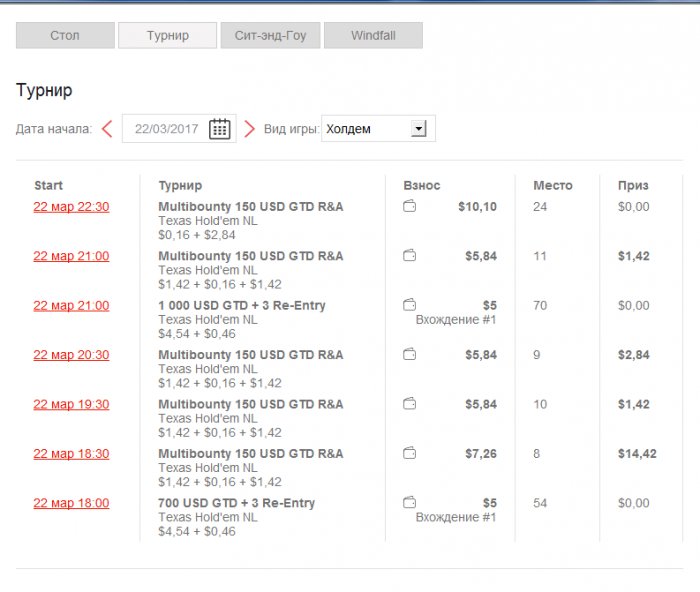Click wallet icon in 19:30 tournament row
Viewport: 700px width, 592px height.
(409, 404)
